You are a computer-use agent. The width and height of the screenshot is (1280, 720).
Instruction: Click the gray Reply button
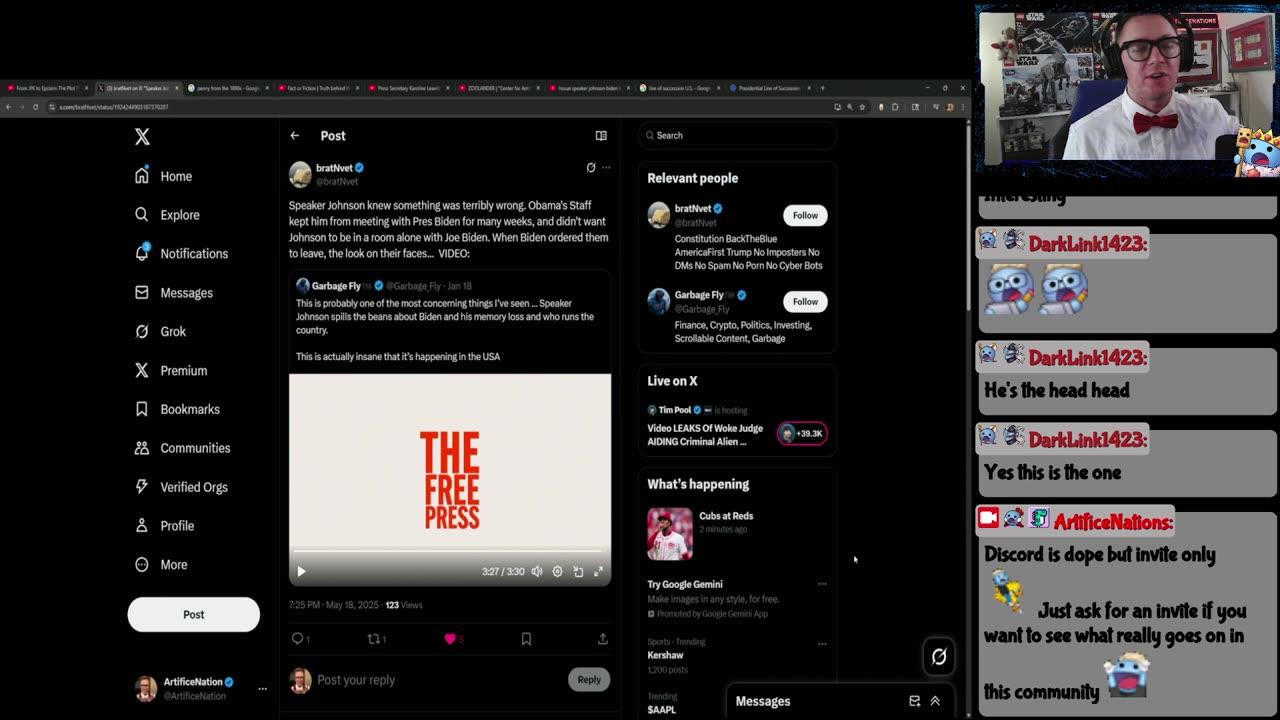(x=589, y=680)
